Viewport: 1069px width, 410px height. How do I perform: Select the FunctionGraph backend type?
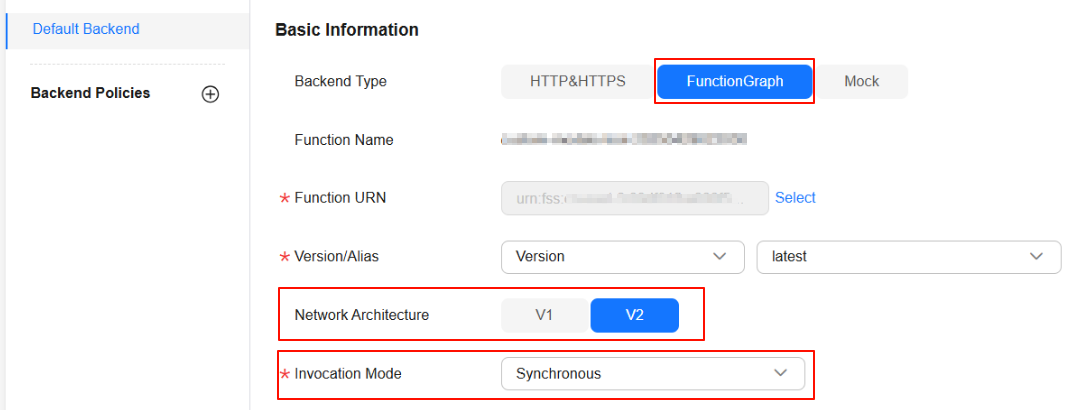click(734, 81)
